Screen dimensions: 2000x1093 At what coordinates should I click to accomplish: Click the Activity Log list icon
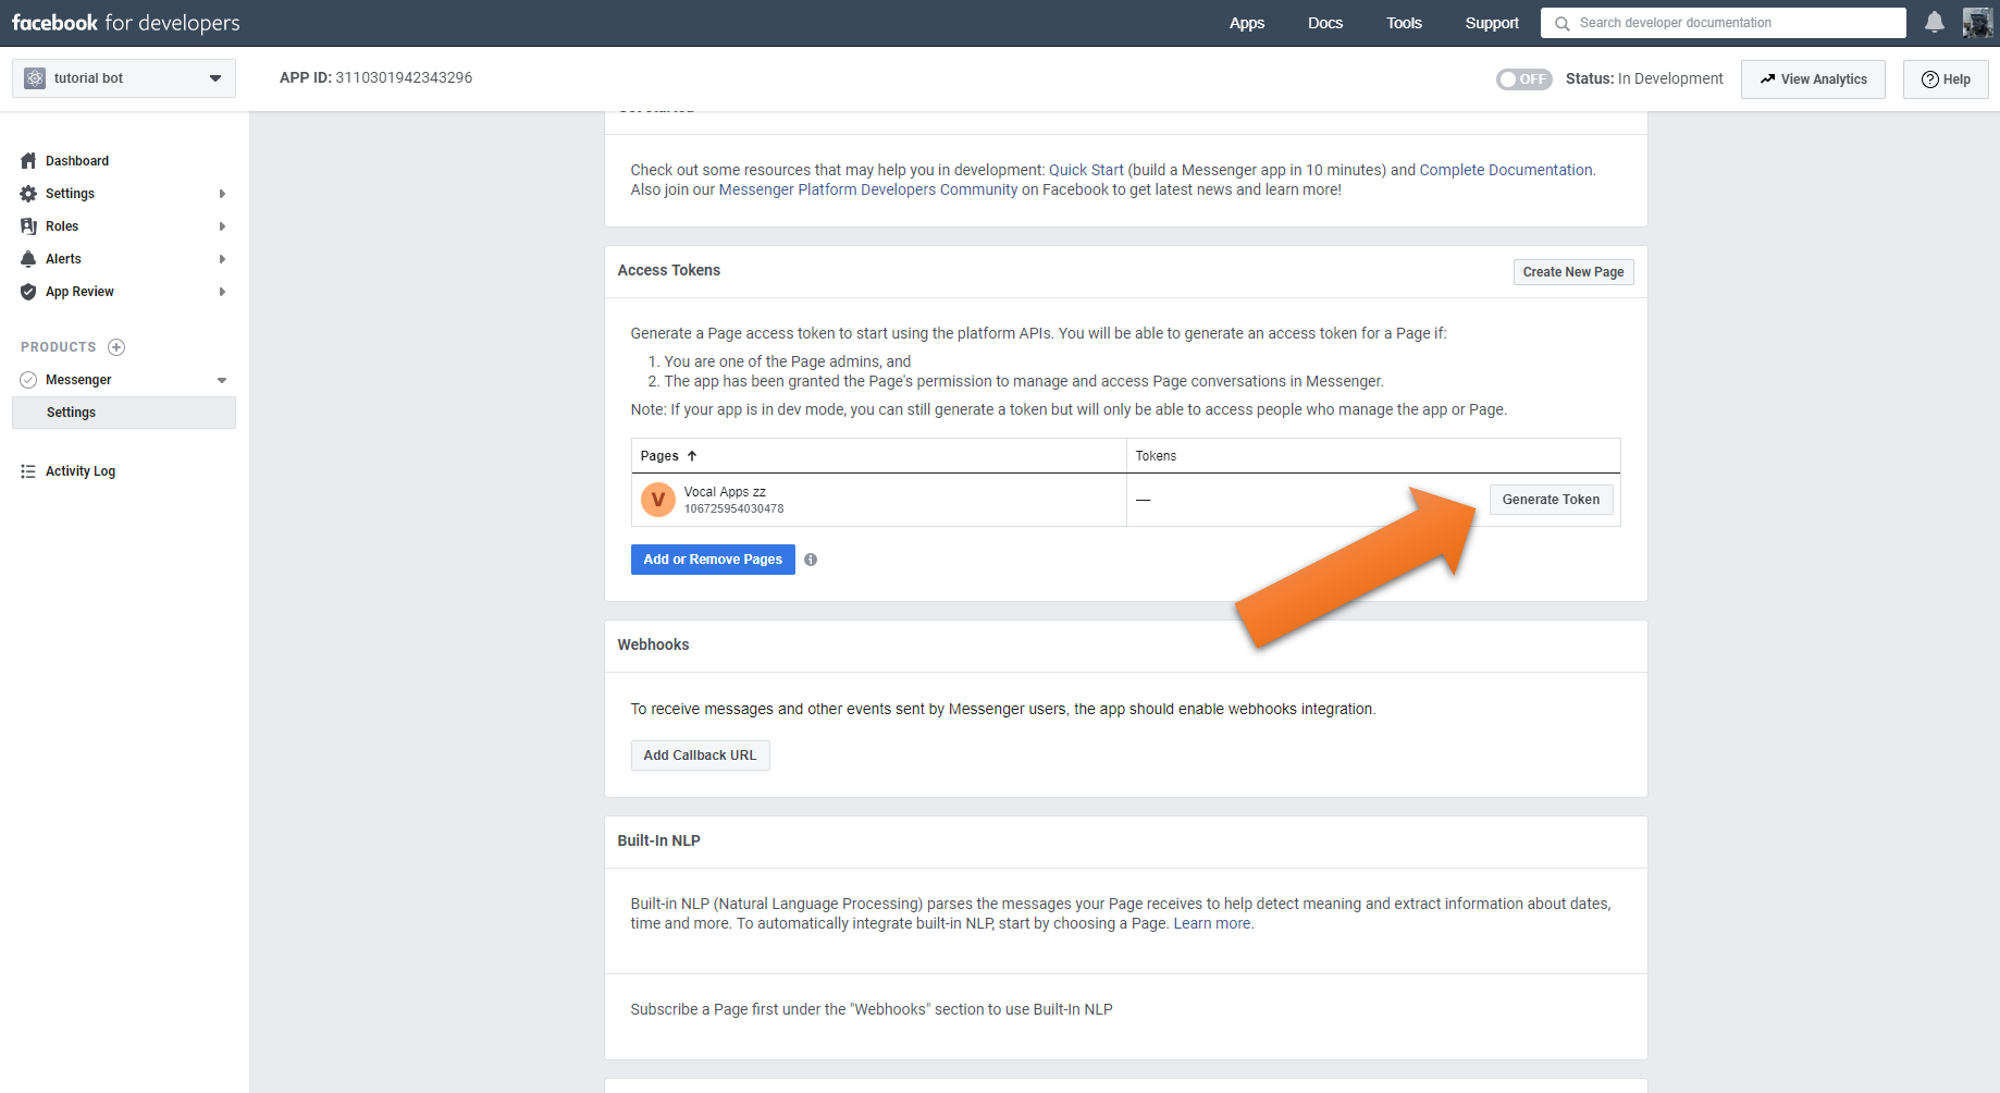coord(28,471)
